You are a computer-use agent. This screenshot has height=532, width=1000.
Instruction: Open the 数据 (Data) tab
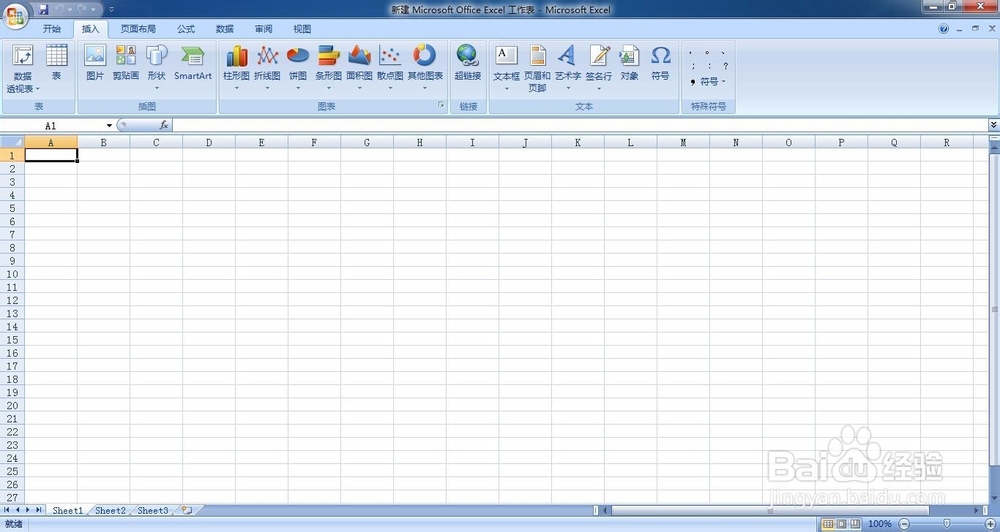[224, 29]
